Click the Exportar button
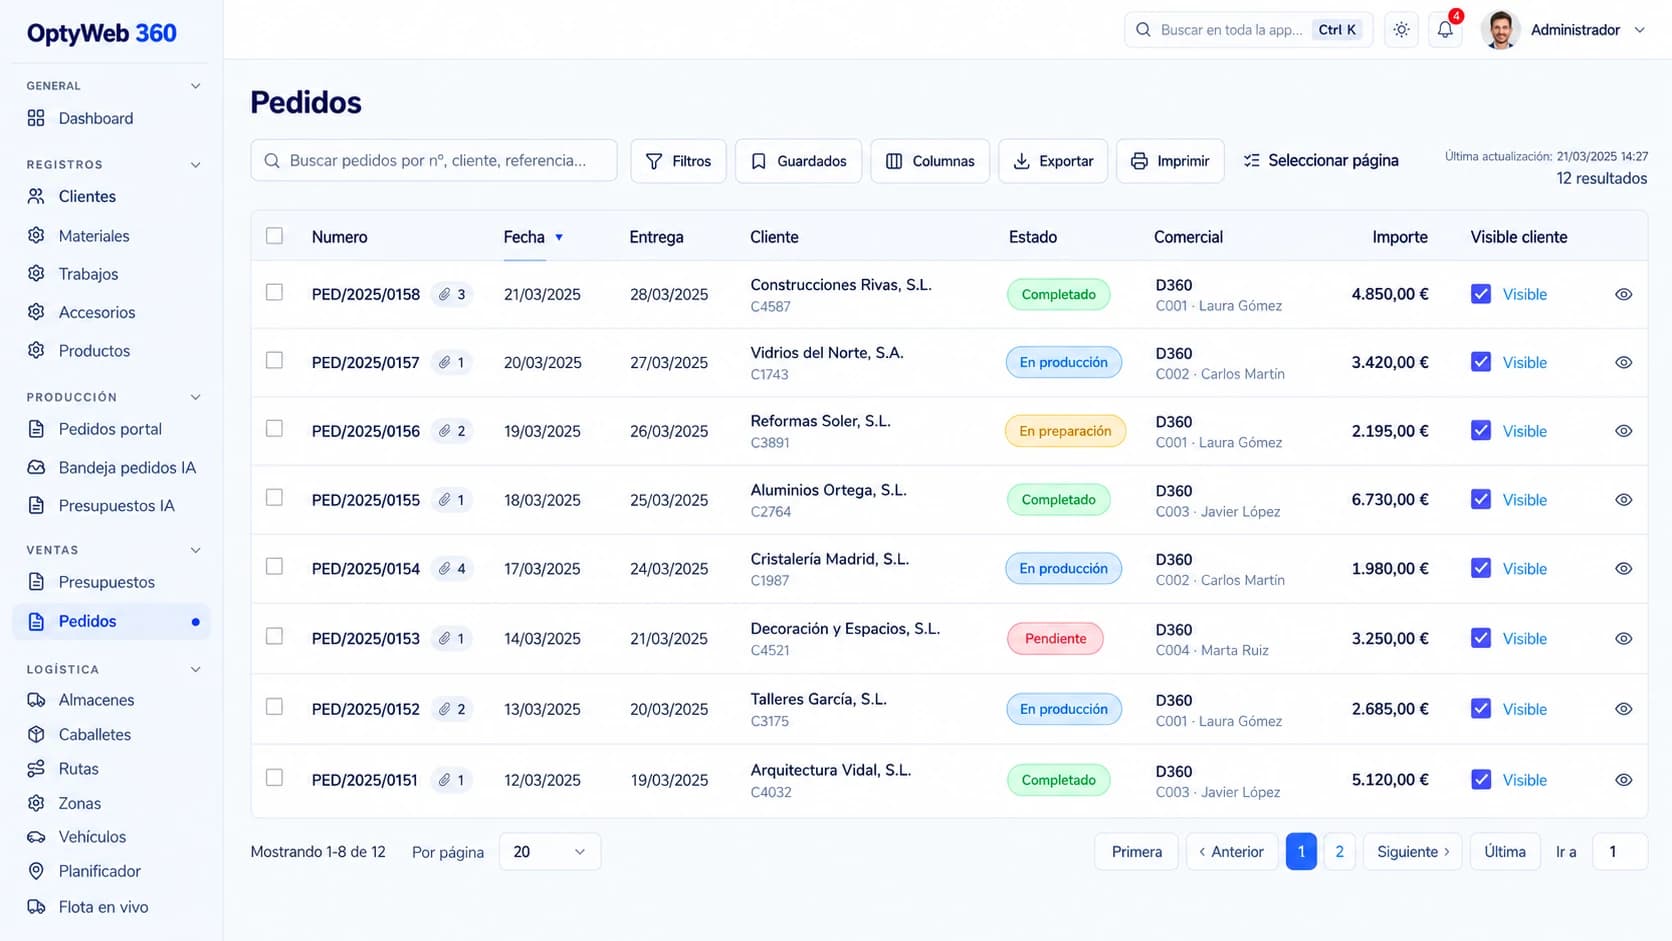Screen dimensions: 1672x941 coord(1053,161)
